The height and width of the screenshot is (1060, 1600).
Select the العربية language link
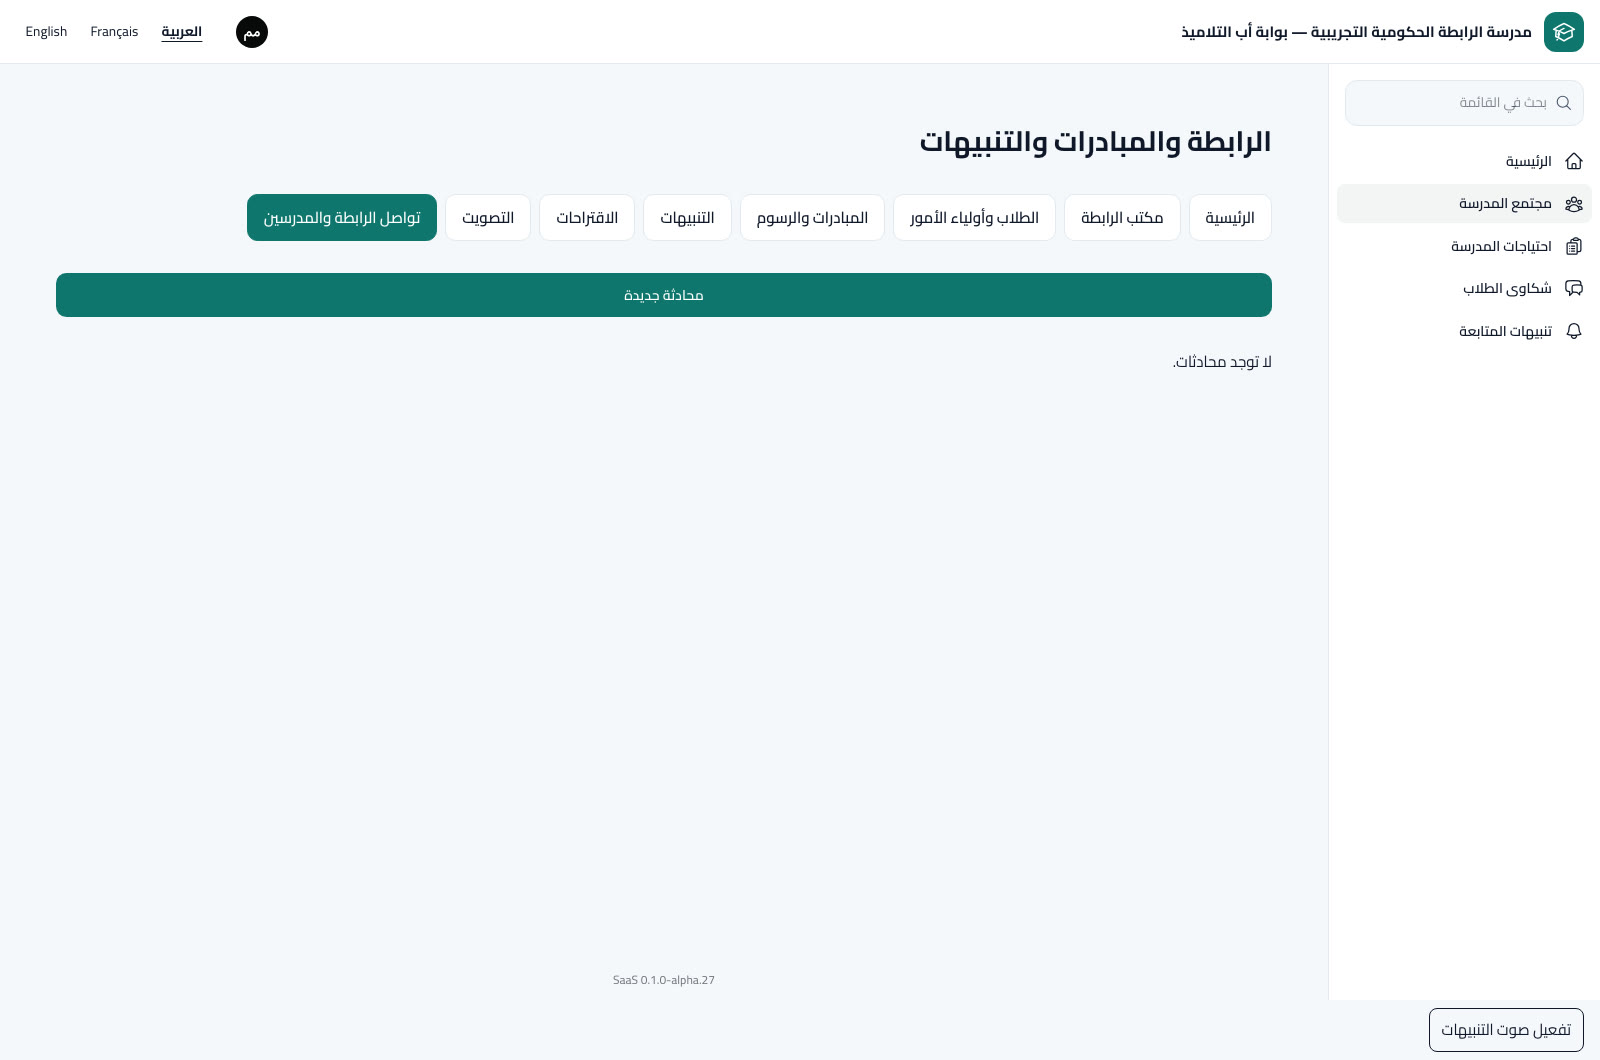click(182, 32)
